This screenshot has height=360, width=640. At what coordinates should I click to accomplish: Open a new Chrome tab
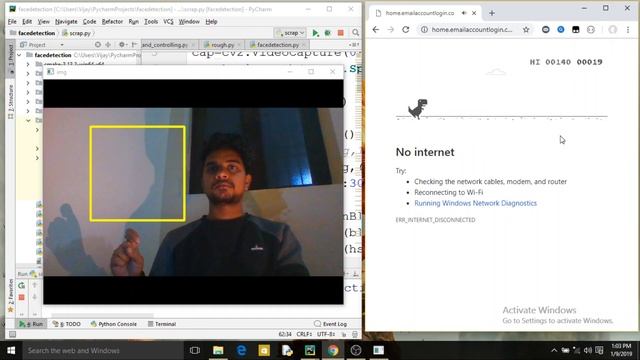click(492, 13)
